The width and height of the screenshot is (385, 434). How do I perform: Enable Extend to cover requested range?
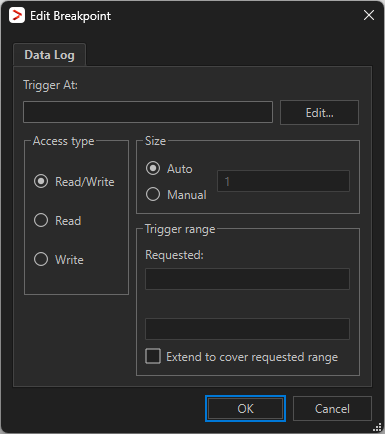pyautogui.click(x=242, y=357)
